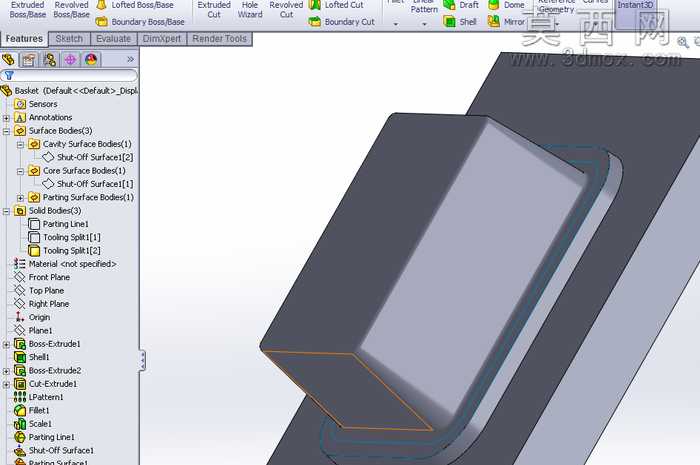
Task: Open the Reference Geometry dropdown arrow
Action: point(557,24)
